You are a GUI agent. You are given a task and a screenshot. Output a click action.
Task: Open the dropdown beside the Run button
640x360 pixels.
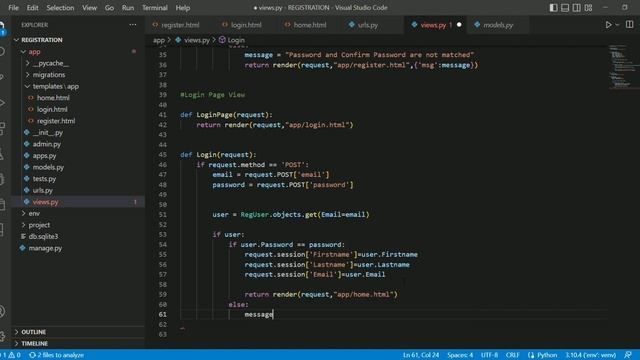click(617, 25)
